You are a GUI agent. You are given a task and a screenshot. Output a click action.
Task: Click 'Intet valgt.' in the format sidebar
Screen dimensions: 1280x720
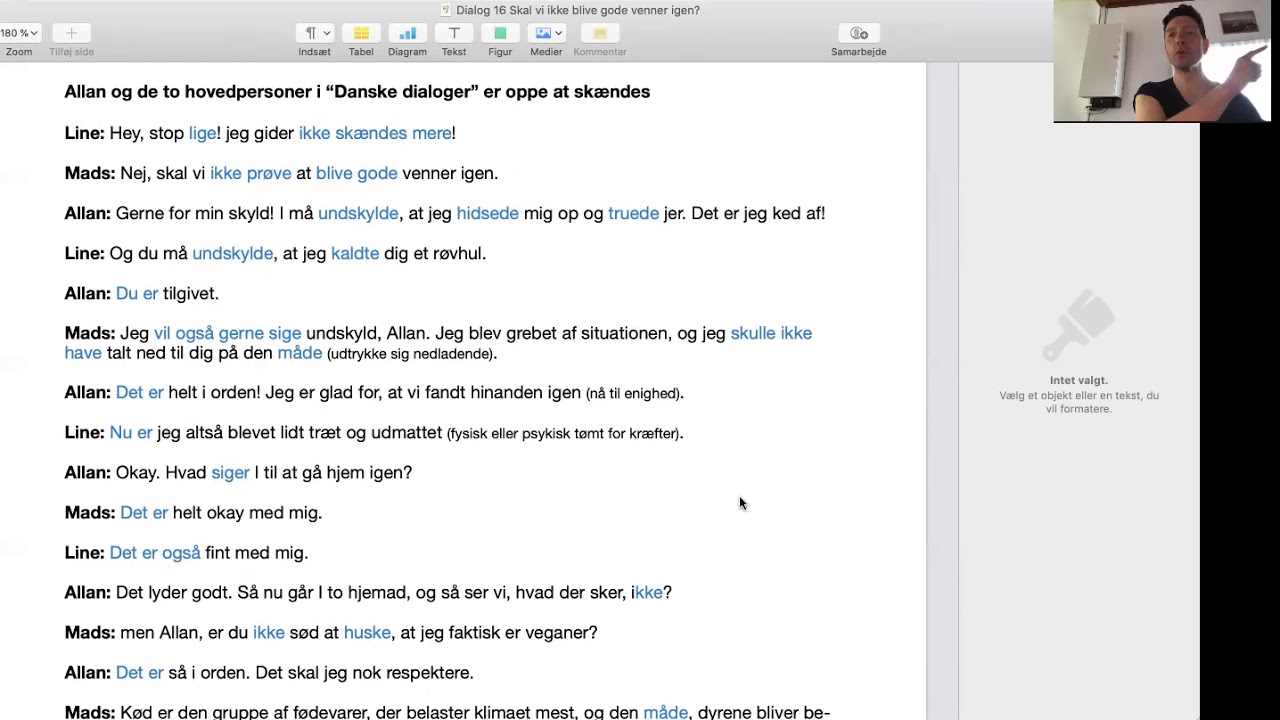pos(1079,380)
